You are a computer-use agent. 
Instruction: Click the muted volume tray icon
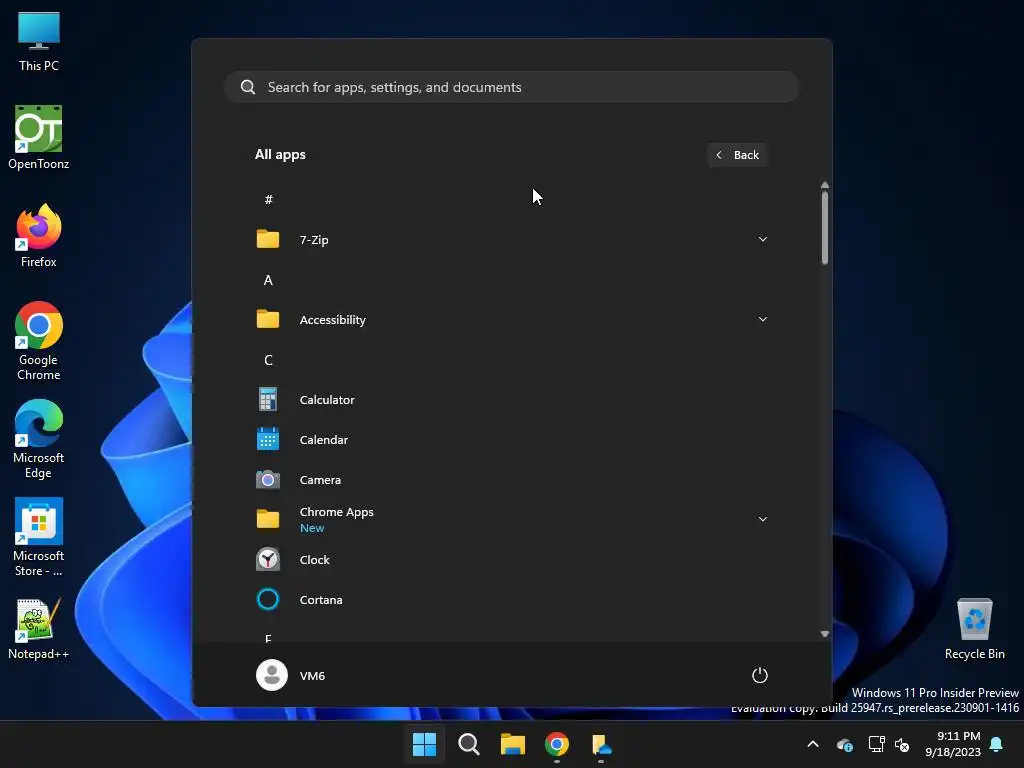pyautogui.click(x=902, y=744)
